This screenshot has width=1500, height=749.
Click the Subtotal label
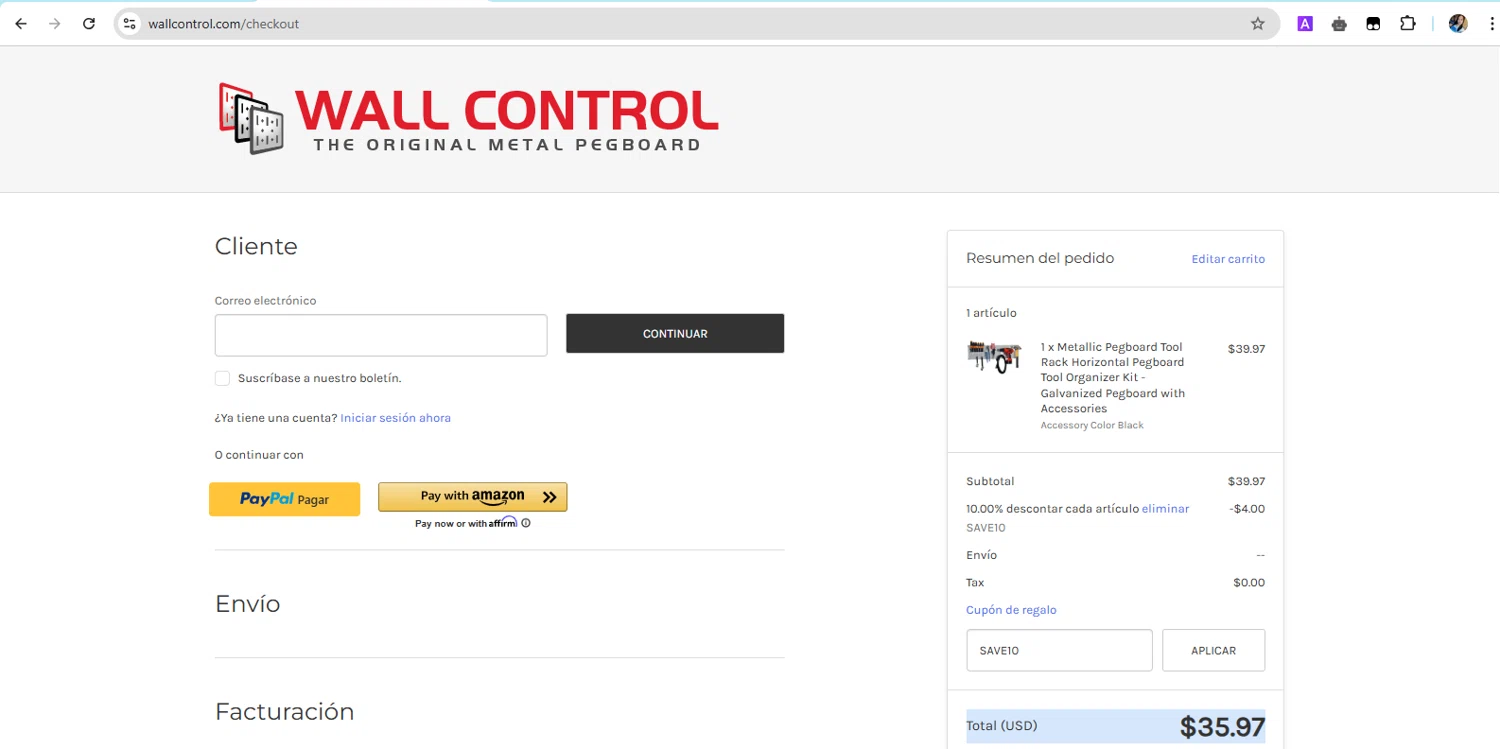click(990, 482)
